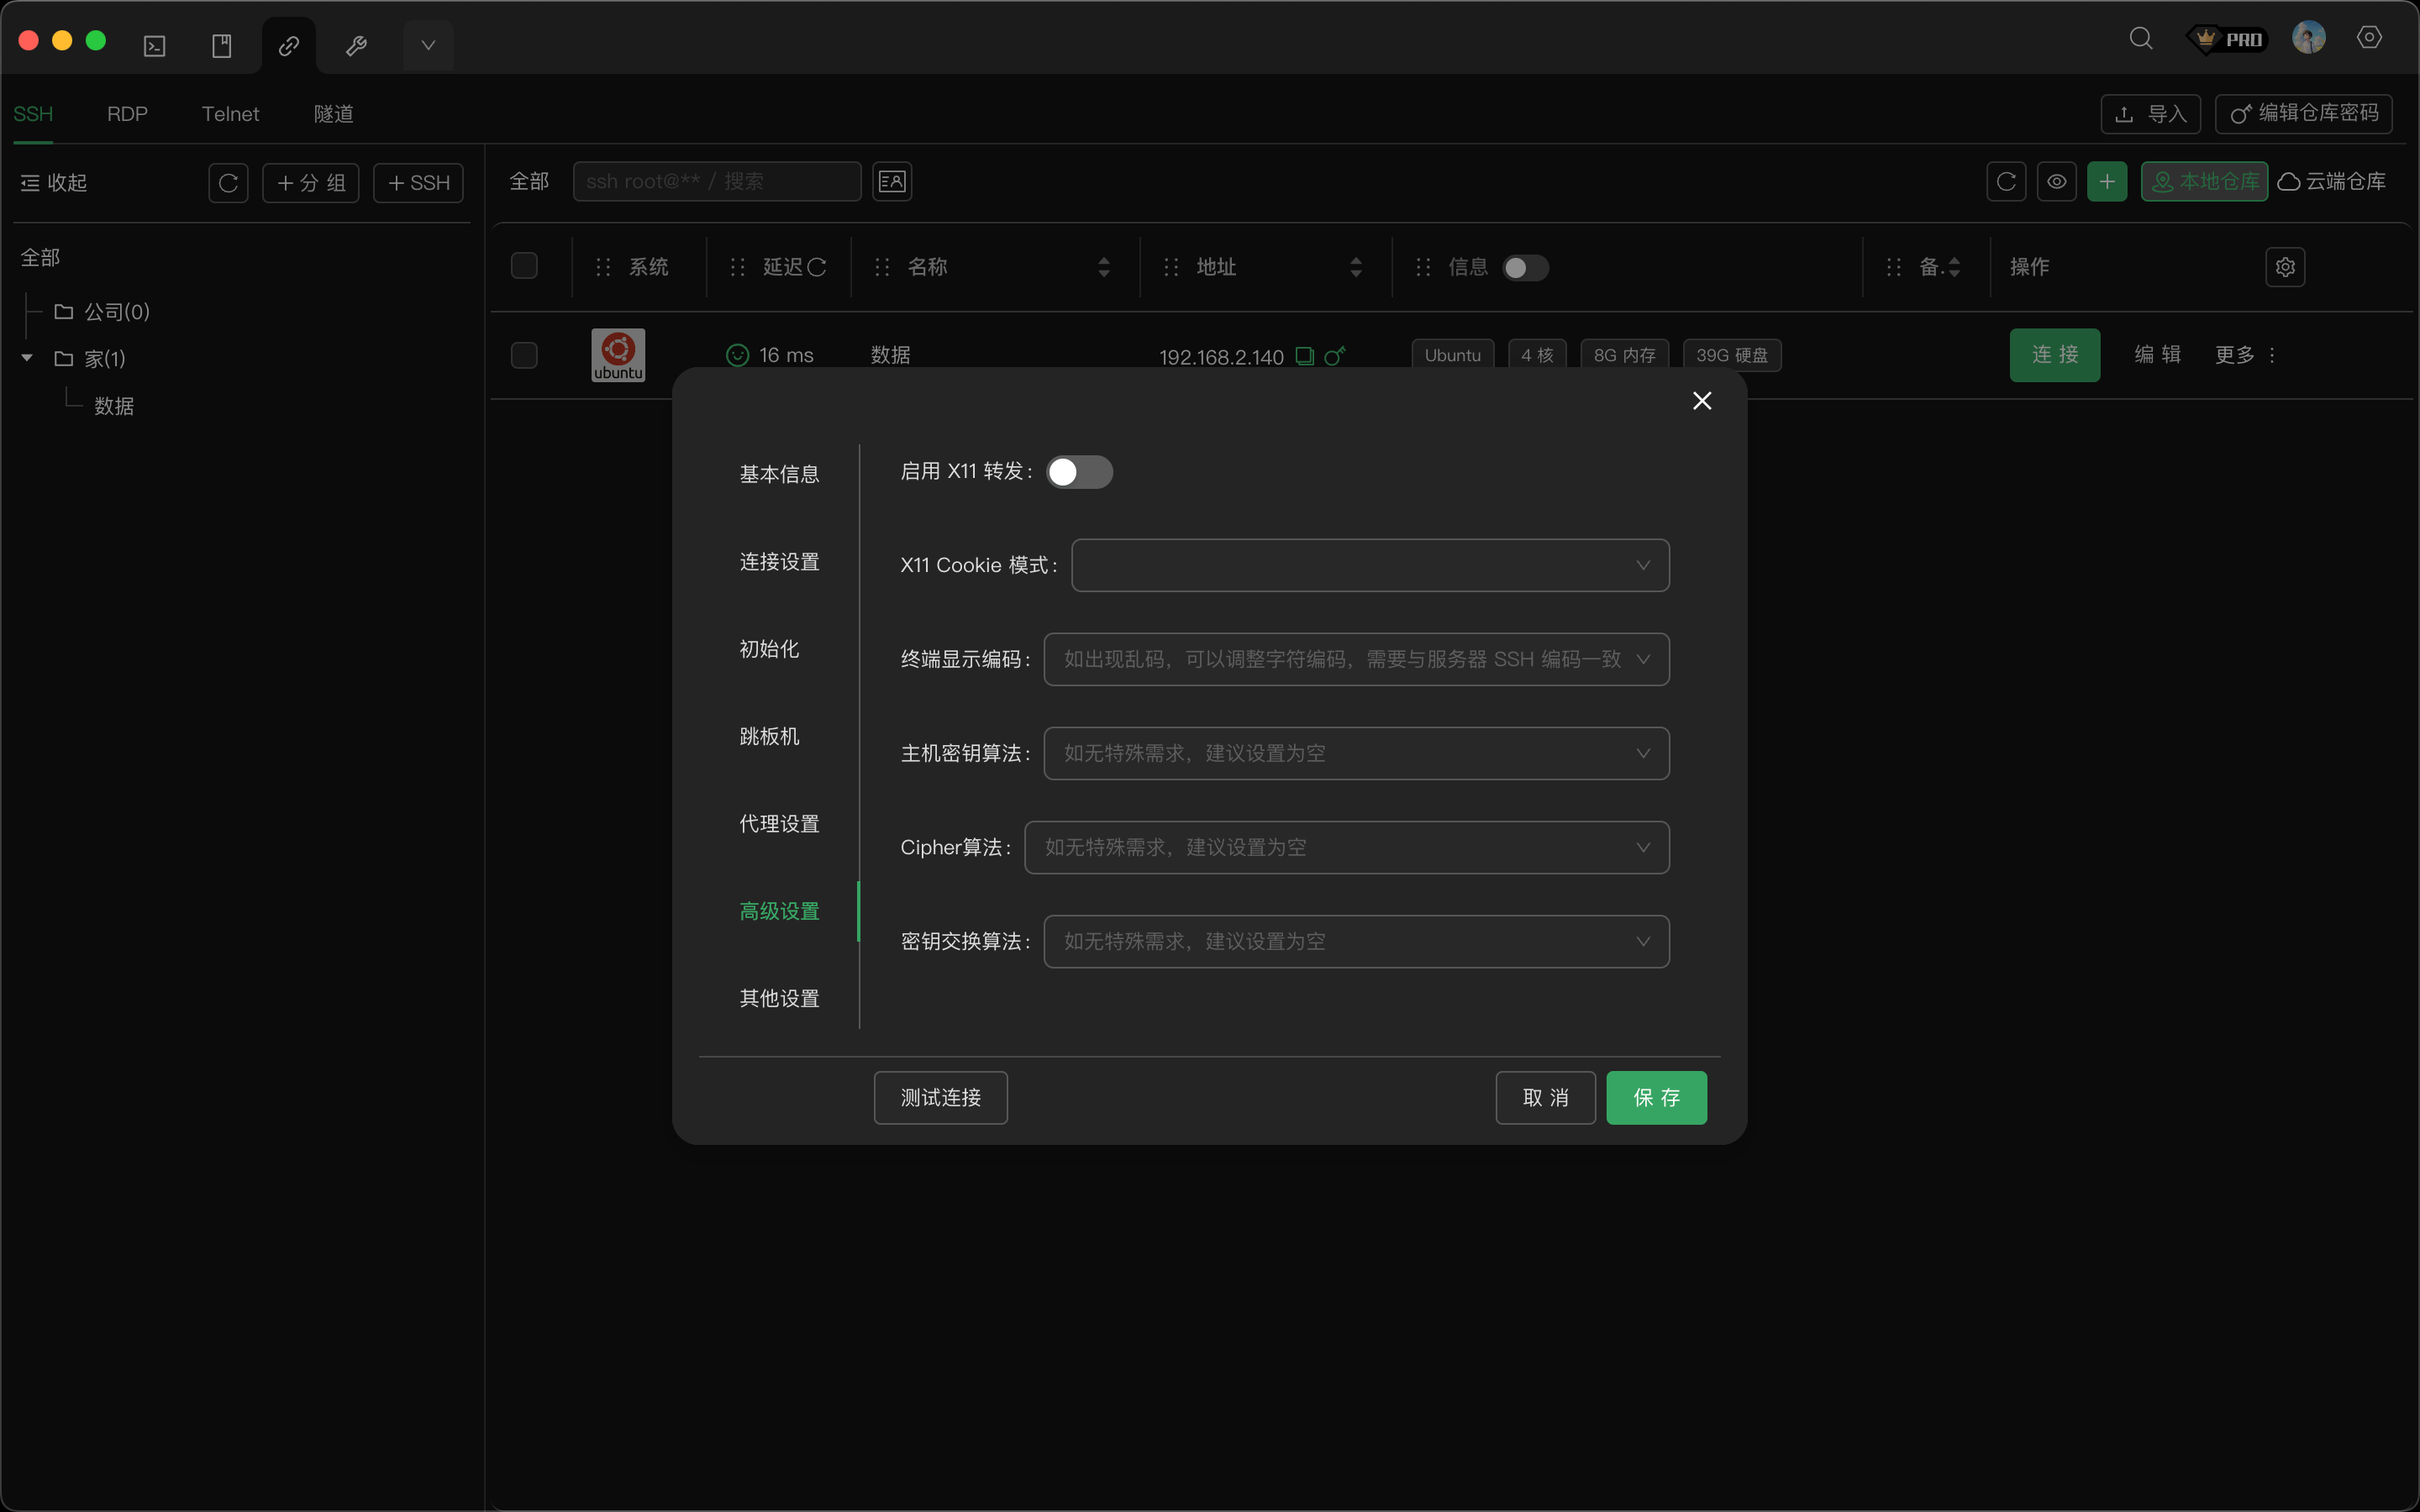Image resolution: width=2420 pixels, height=1512 pixels.
Task: Enable X11 forwarding toggle
Action: (1079, 471)
